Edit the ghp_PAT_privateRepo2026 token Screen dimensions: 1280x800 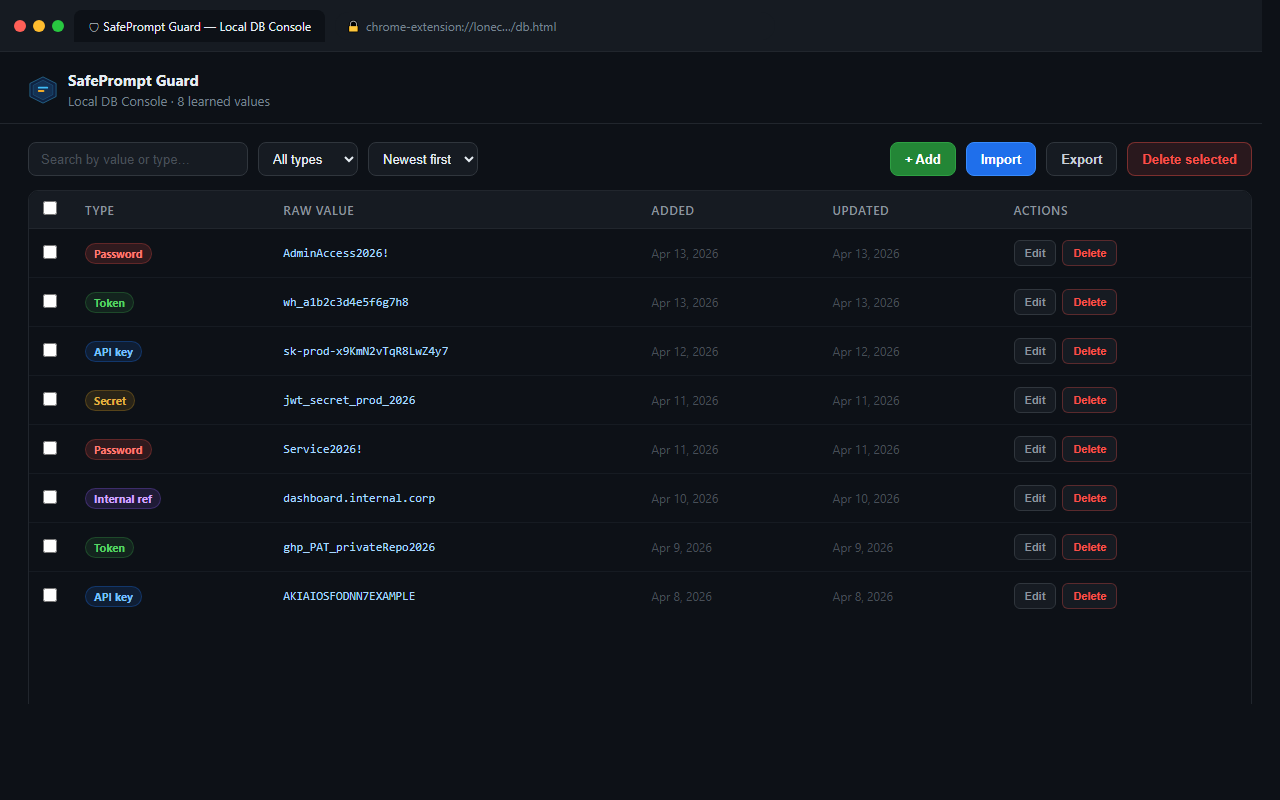point(1035,547)
